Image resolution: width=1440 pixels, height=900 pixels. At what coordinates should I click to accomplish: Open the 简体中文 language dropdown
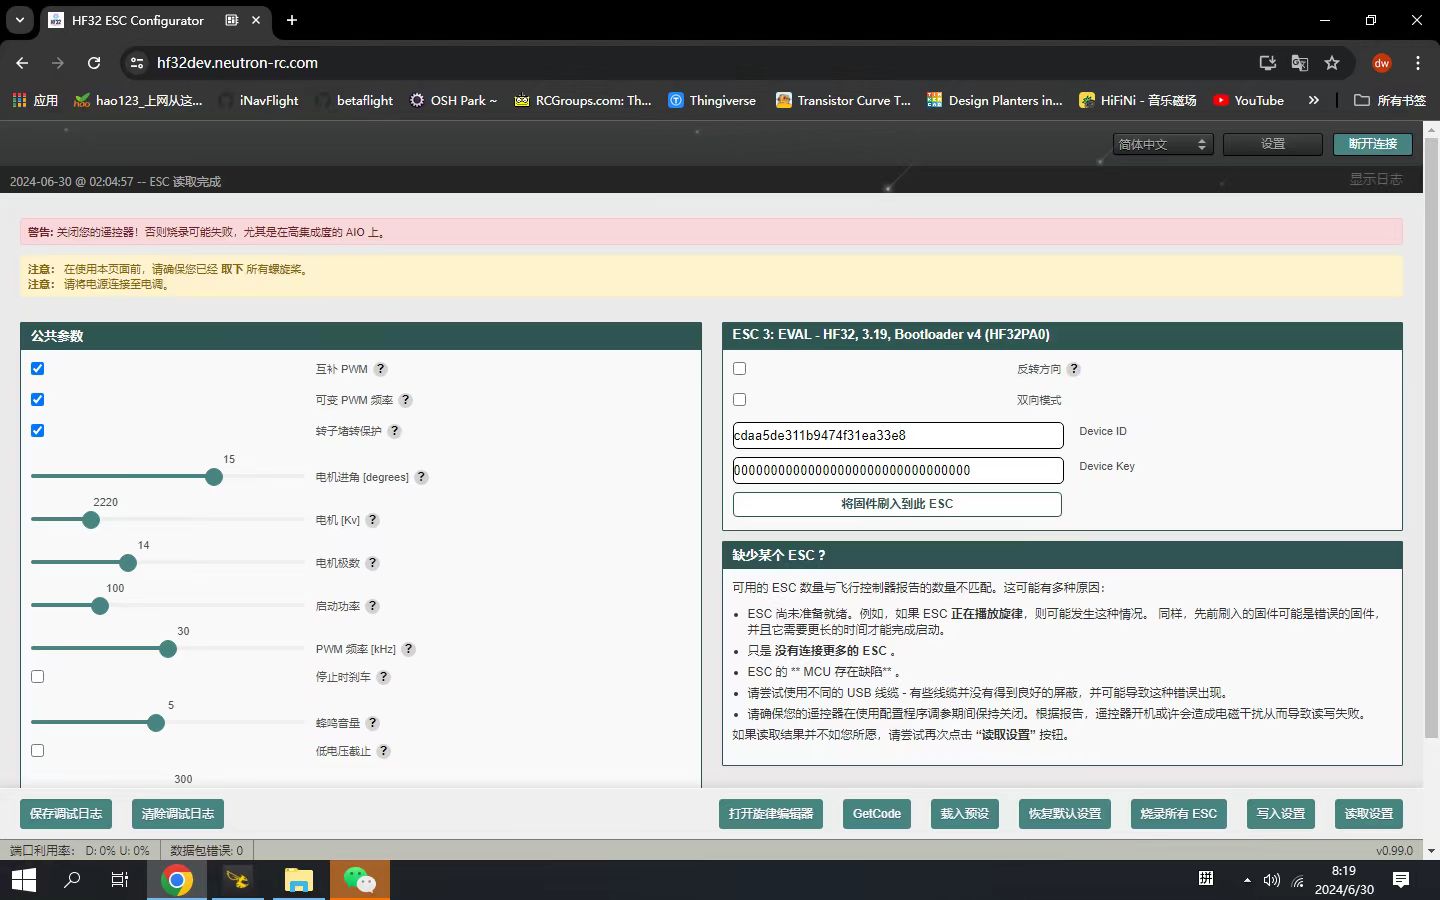[x=1163, y=144]
